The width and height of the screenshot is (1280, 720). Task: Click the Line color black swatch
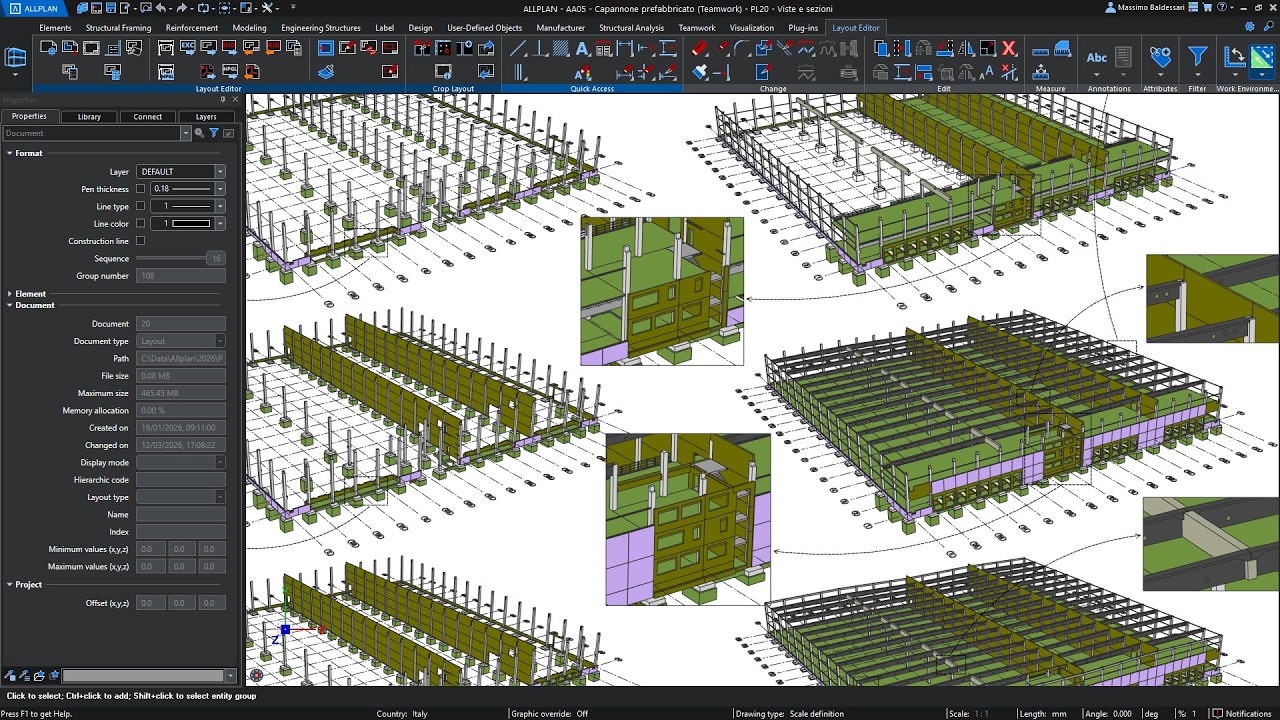(190, 224)
